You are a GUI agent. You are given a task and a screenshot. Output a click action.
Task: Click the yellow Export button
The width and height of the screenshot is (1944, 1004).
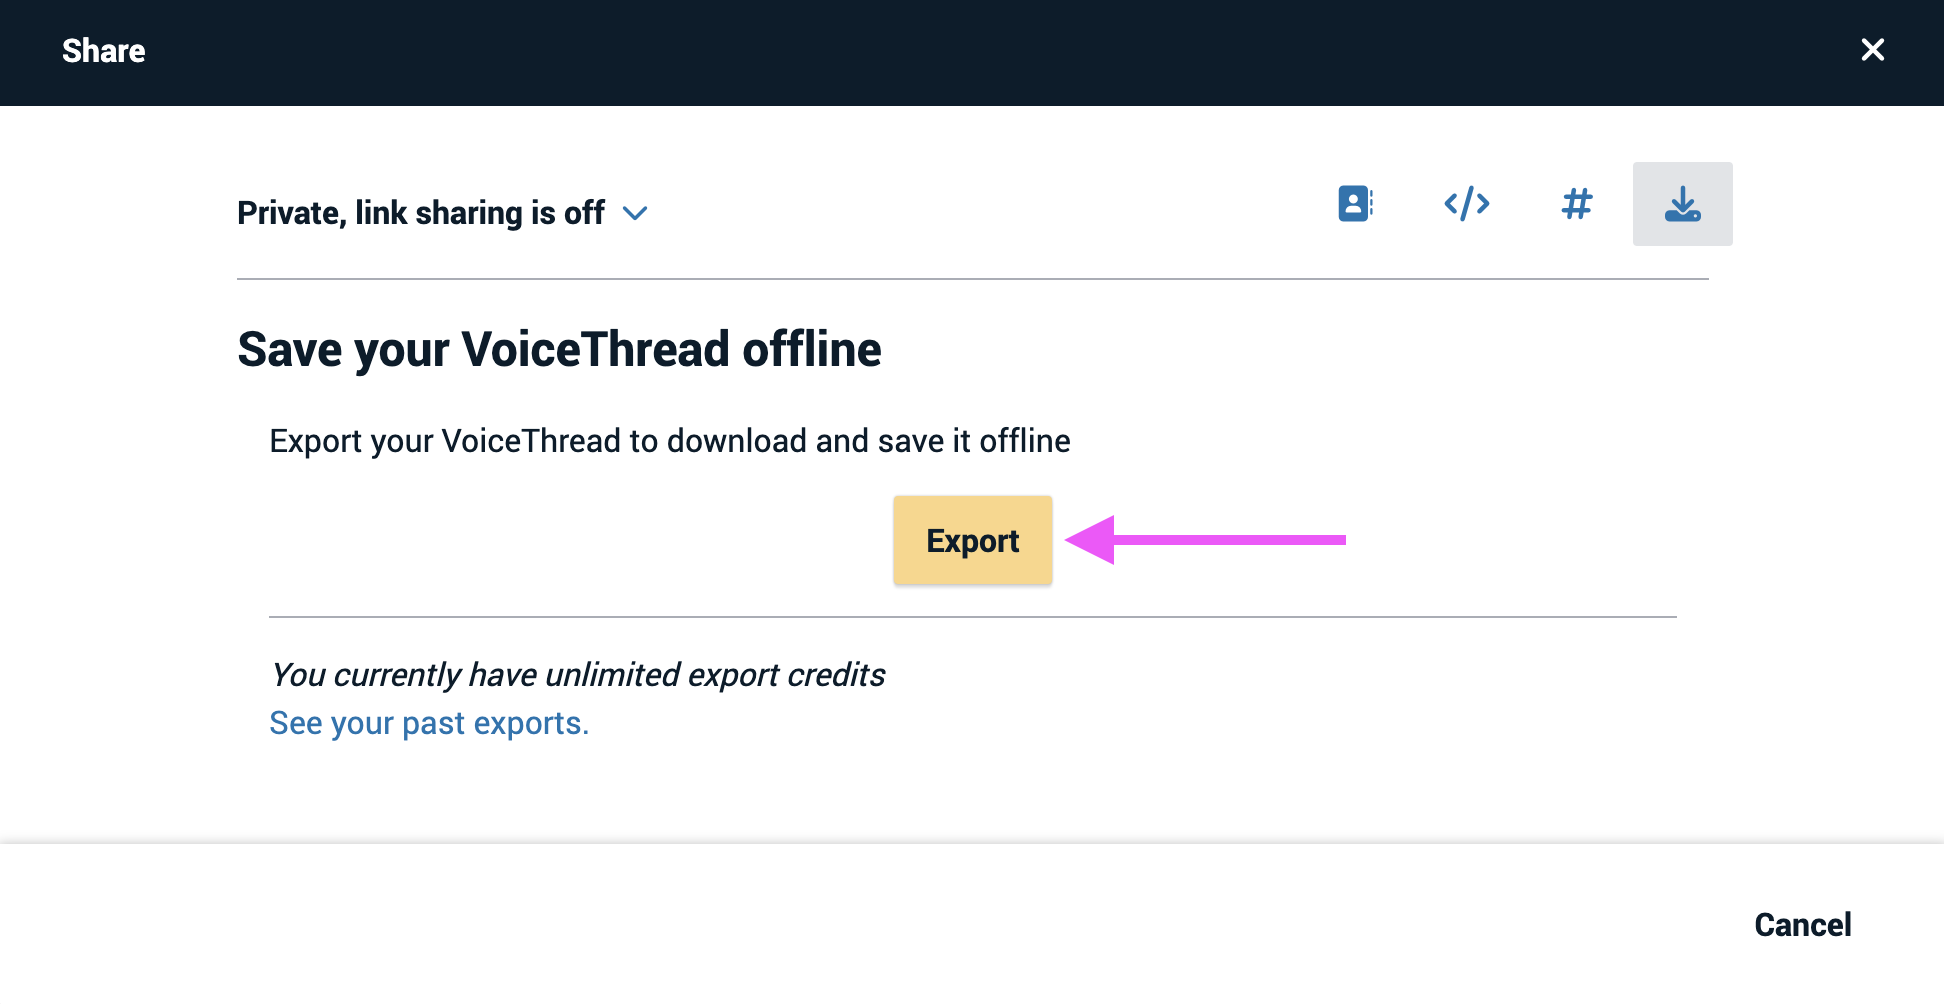coord(972,540)
